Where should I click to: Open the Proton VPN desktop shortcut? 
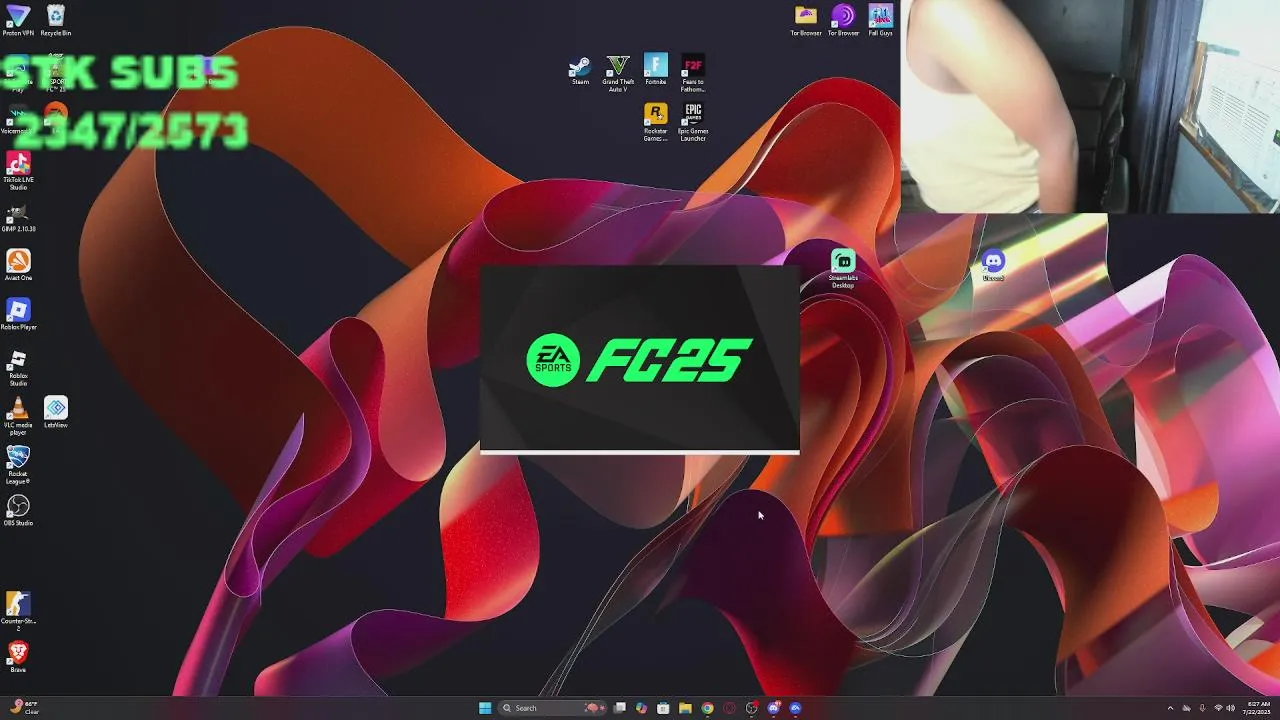(18, 20)
